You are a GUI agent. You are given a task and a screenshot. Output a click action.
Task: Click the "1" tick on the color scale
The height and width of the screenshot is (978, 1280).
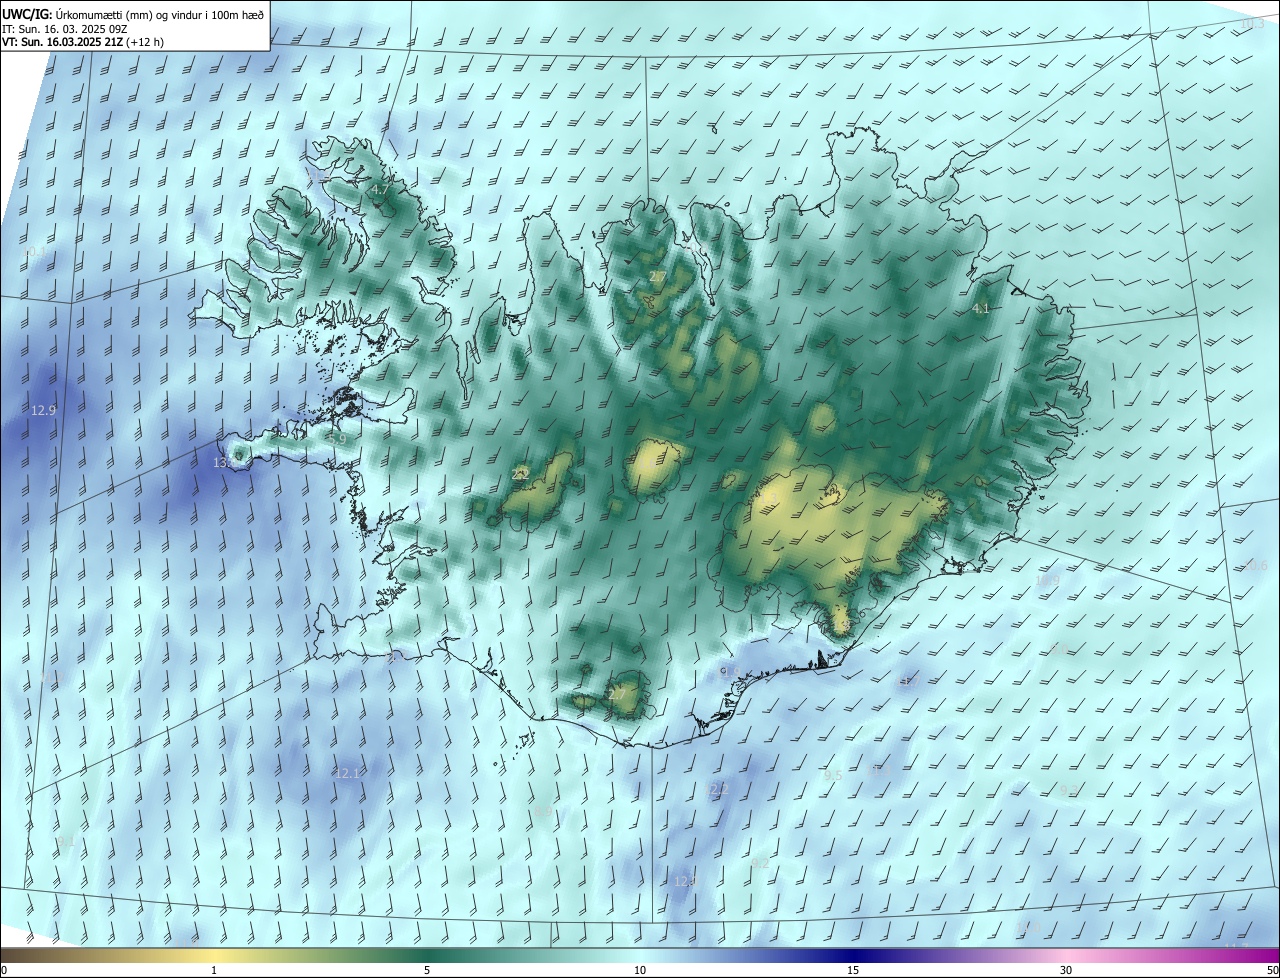tap(214, 970)
